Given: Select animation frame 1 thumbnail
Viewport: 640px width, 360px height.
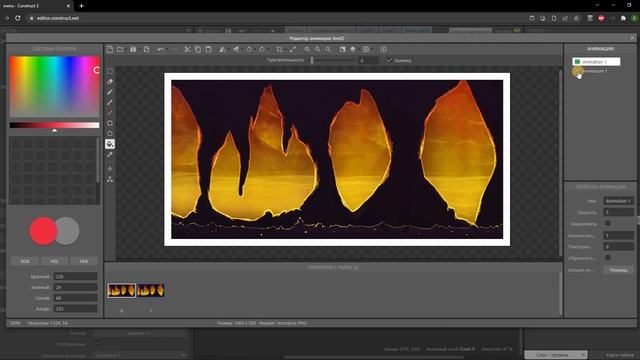Looking at the screenshot, I should pos(151,290).
